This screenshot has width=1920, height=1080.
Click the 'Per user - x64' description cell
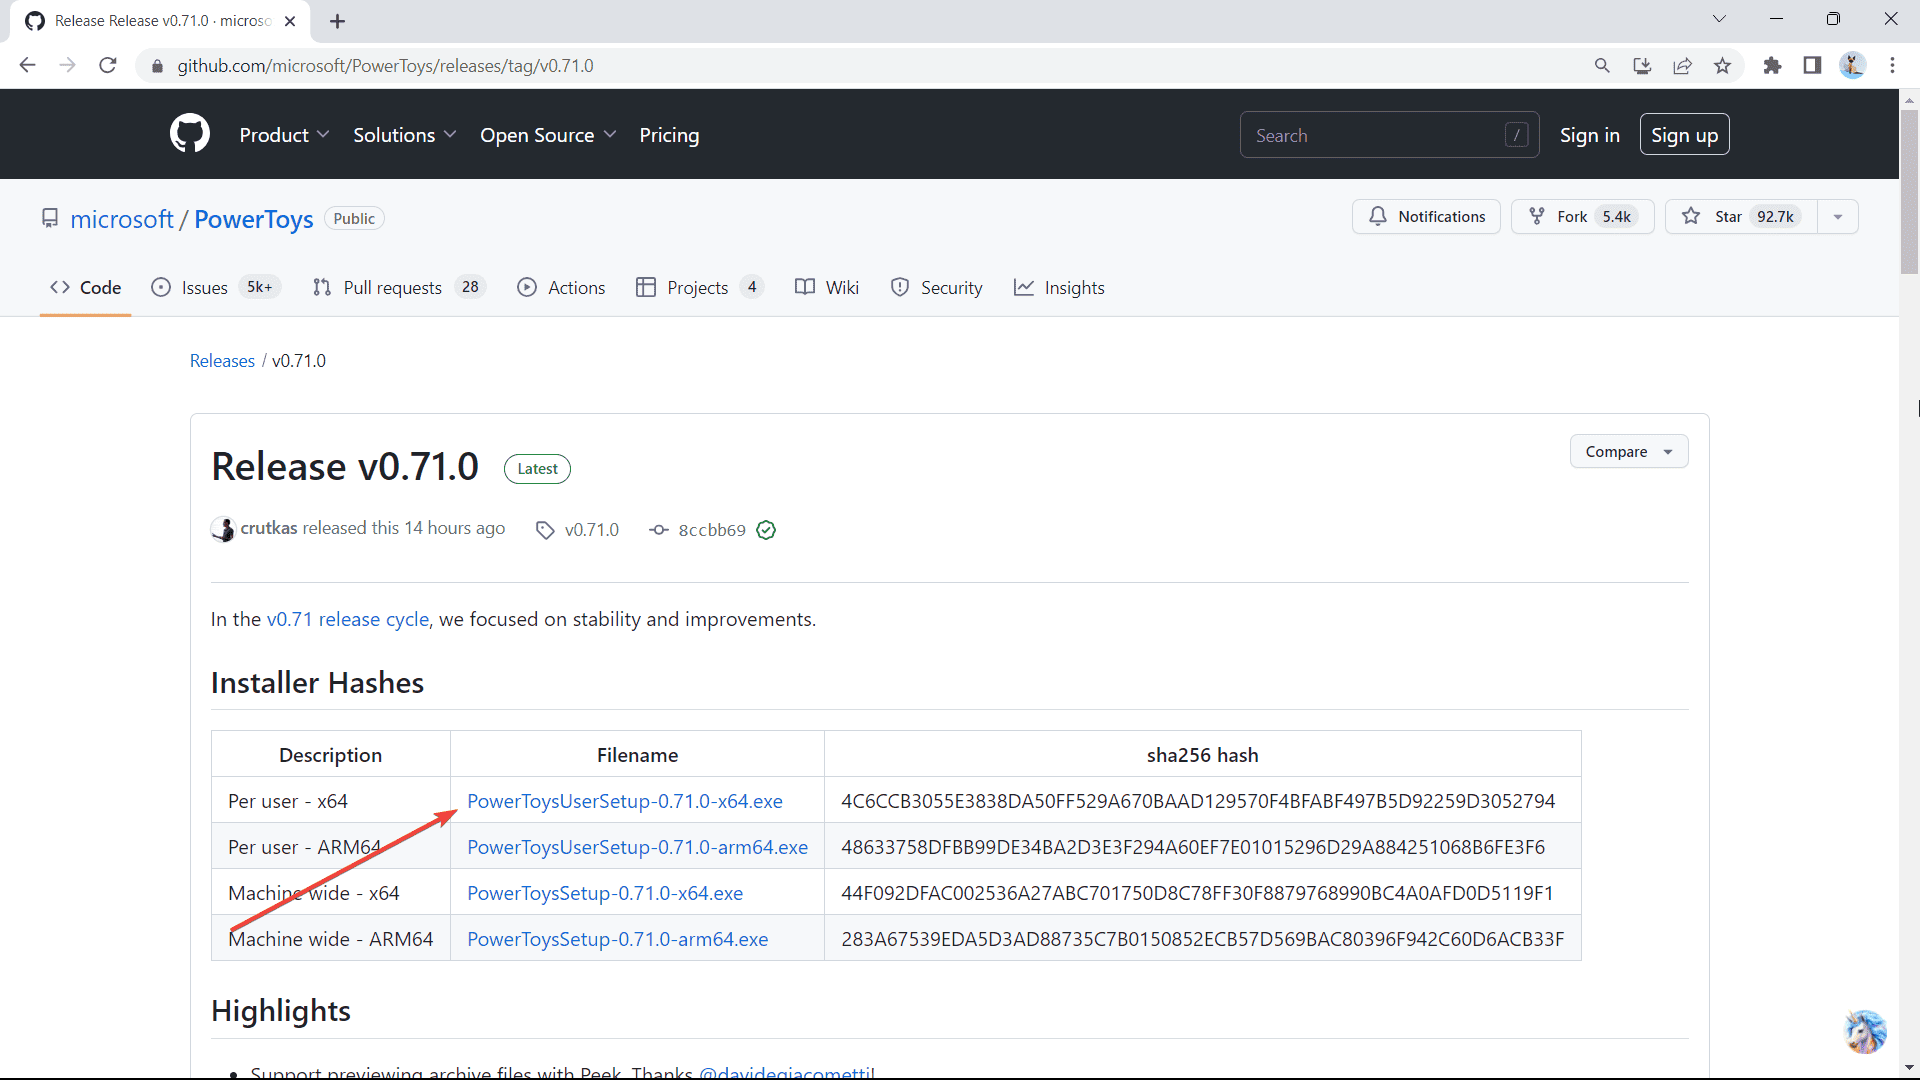click(331, 801)
